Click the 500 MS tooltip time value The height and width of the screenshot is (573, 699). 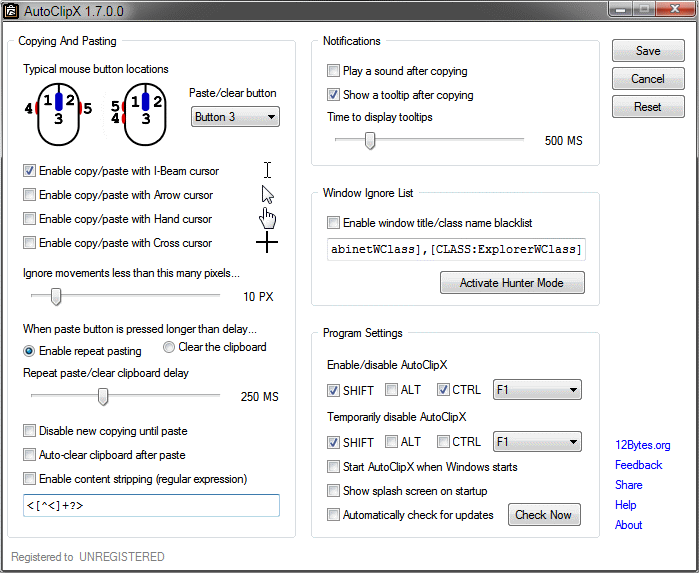coord(563,141)
